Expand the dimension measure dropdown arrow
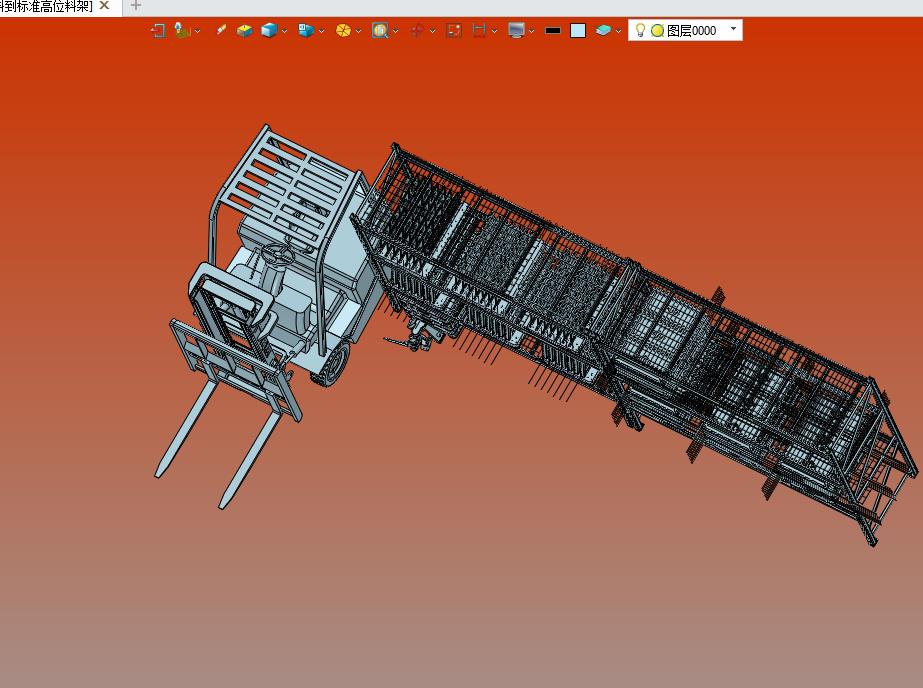The width and height of the screenshot is (923, 688). click(494, 31)
